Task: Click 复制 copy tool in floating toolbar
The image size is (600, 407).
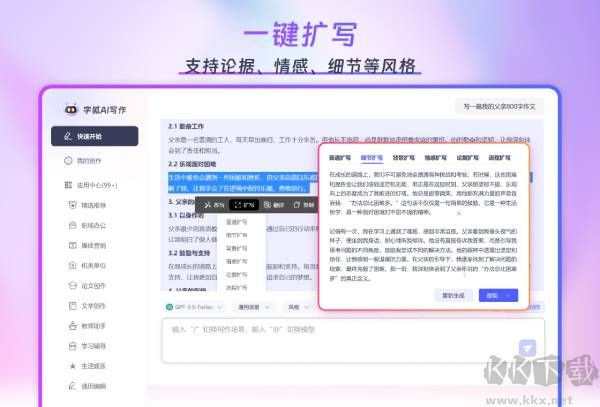Action: [x=303, y=204]
